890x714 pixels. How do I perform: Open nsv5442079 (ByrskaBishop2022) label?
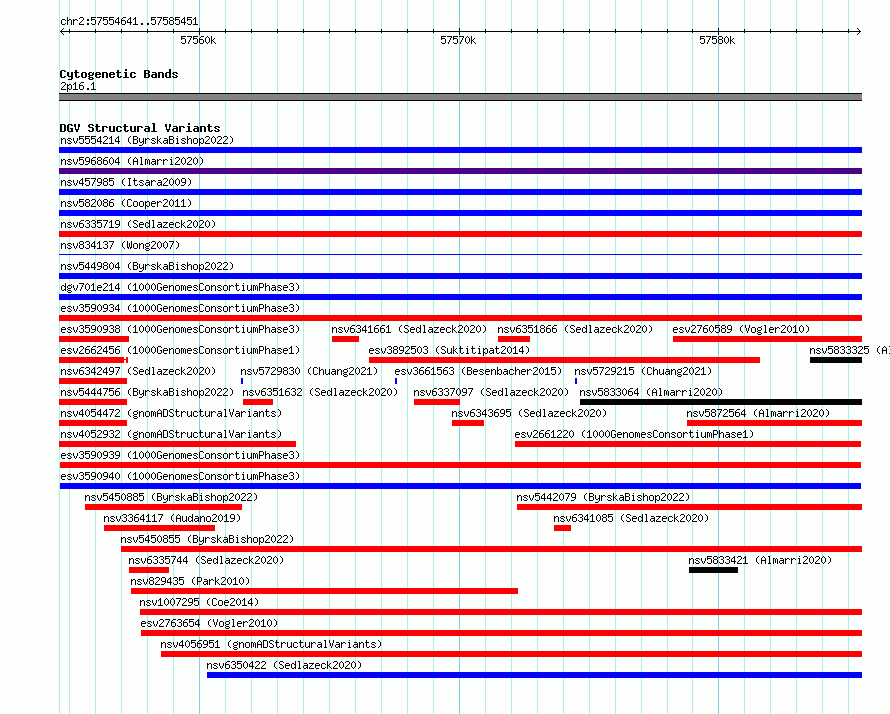[x=603, y=497]
